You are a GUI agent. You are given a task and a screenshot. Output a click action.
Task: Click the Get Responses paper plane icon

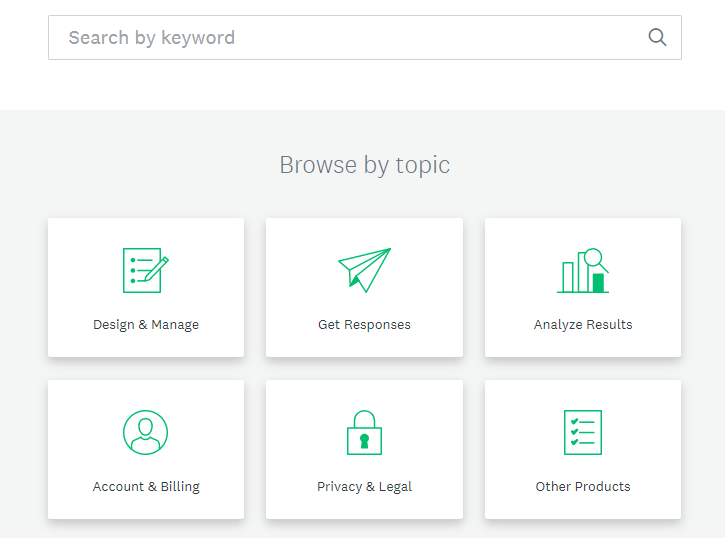click(364, 270)
